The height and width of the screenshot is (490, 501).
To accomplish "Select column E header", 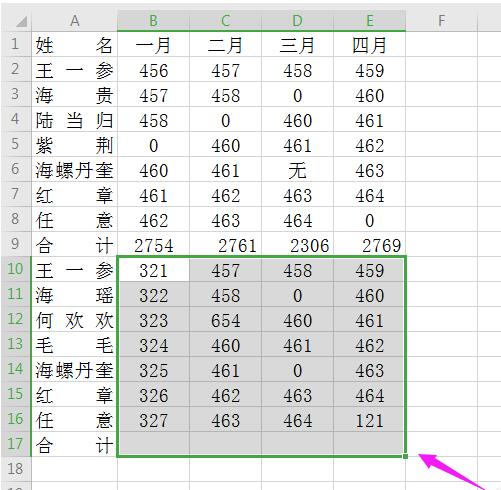I will pyautogui.click(x=369, y=21).
